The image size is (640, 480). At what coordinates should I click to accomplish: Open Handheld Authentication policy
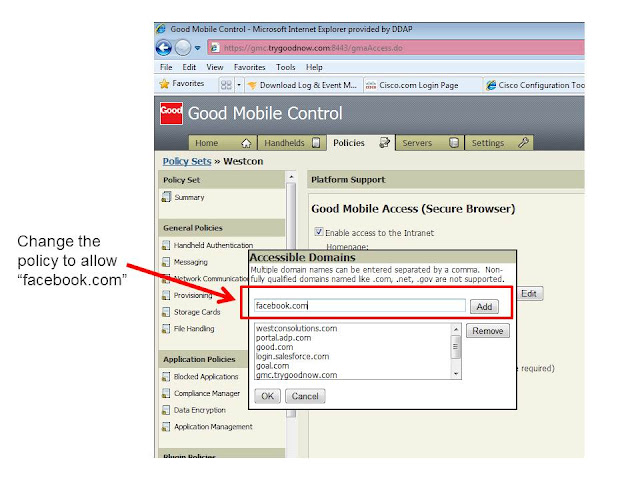213,245
